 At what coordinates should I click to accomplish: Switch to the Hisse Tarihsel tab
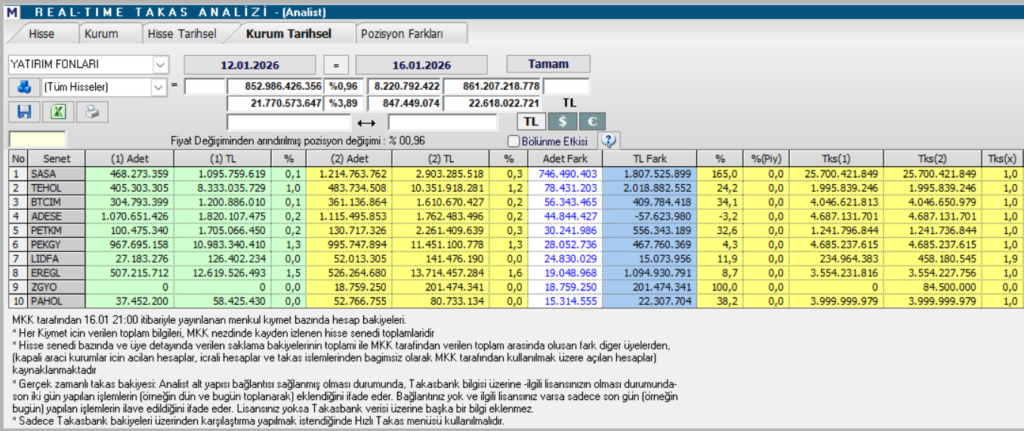(x=181, y=33)
